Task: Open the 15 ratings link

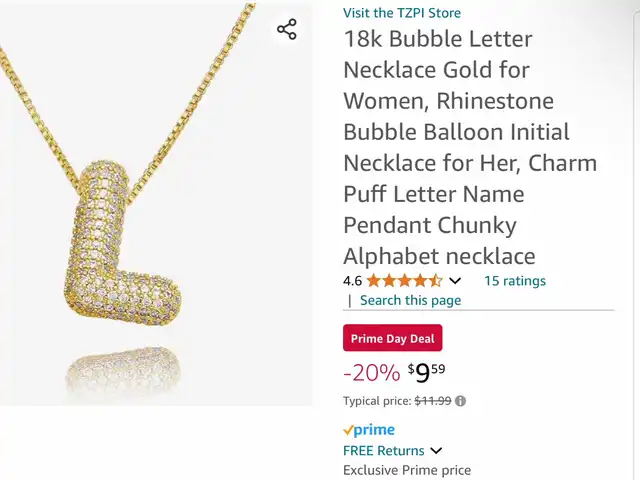Action: [x=515, y=281]
